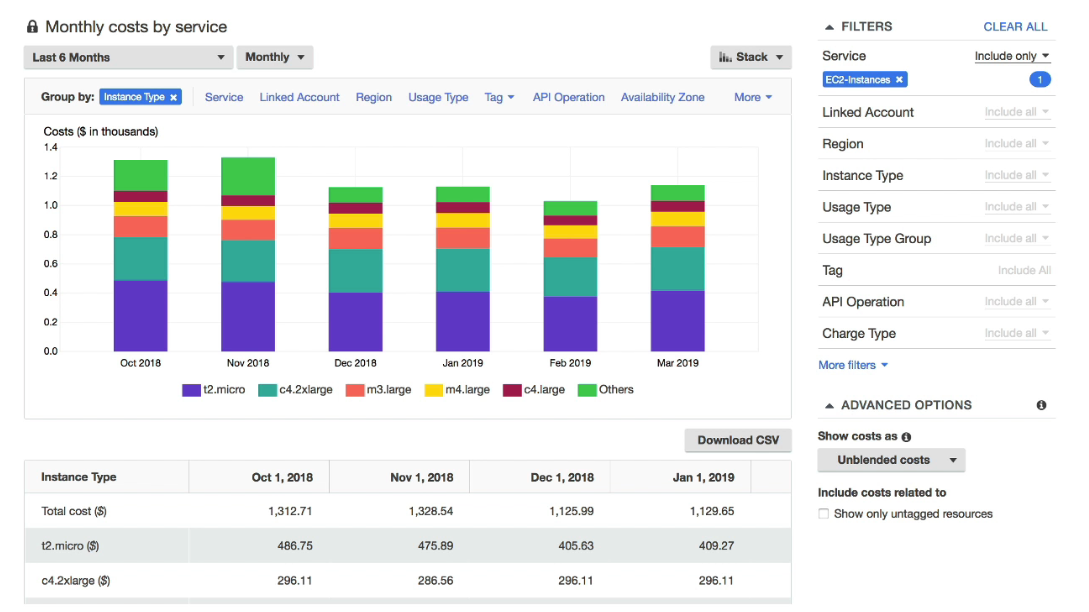Open Service Include only dropdown
1089x612 pixels.
(1012, 56)
